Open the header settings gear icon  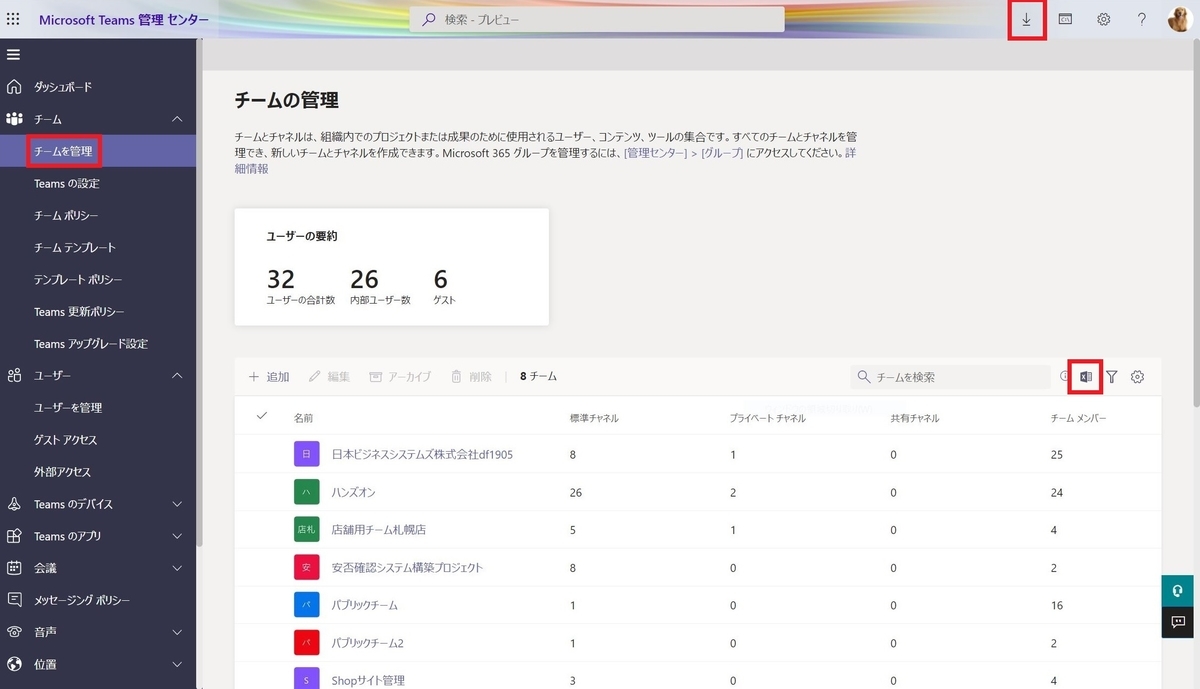tap(1103, 19)
